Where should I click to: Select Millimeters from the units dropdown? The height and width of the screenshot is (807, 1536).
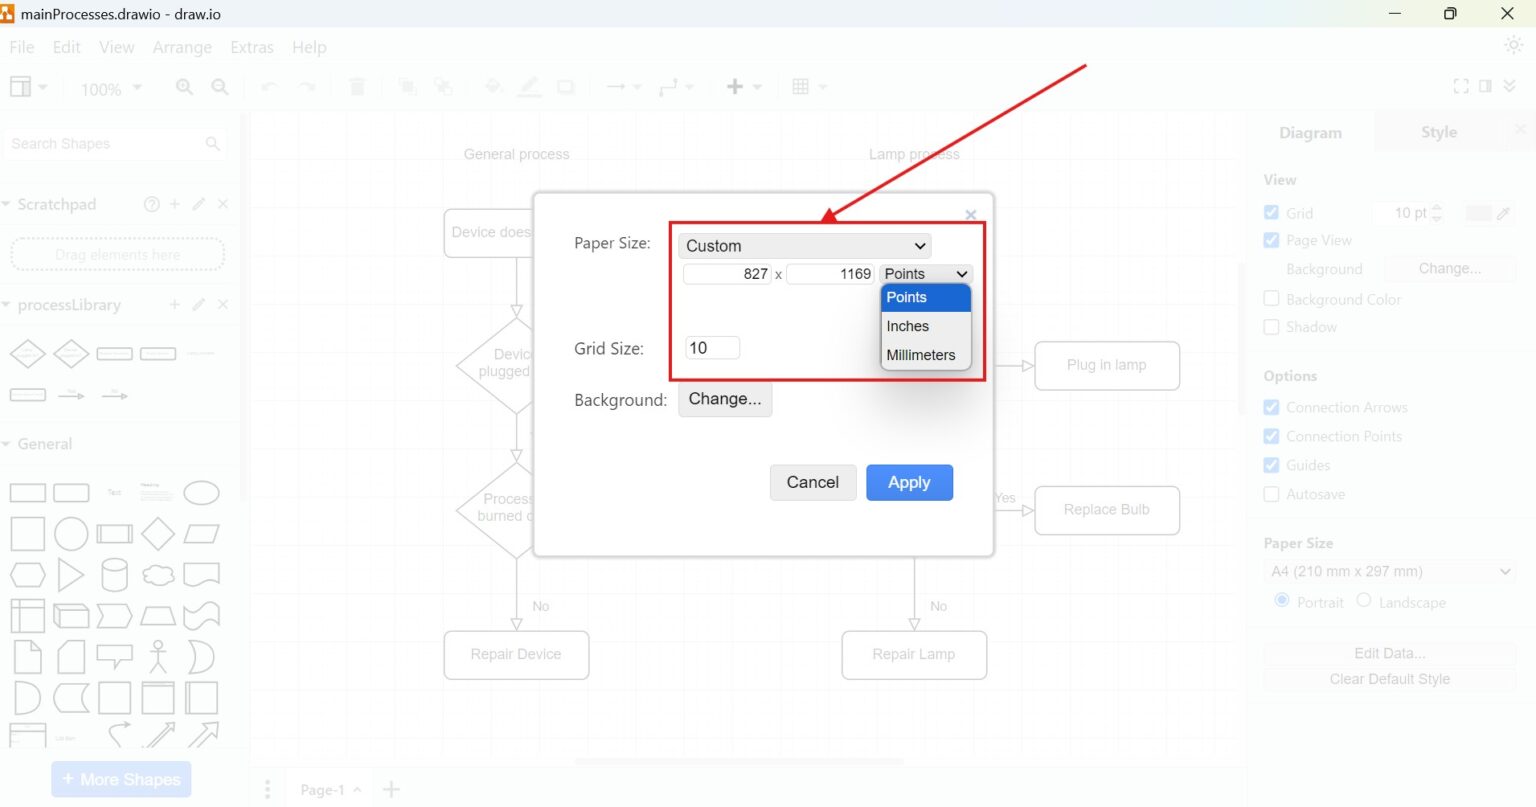(x=921, y=355)
